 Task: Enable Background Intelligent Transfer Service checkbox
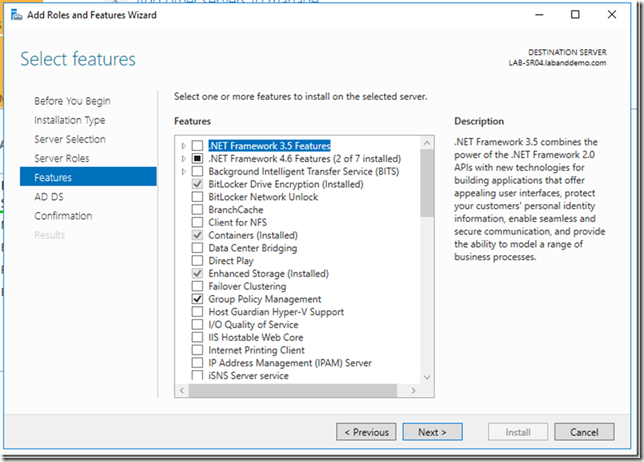coord(198,171)
